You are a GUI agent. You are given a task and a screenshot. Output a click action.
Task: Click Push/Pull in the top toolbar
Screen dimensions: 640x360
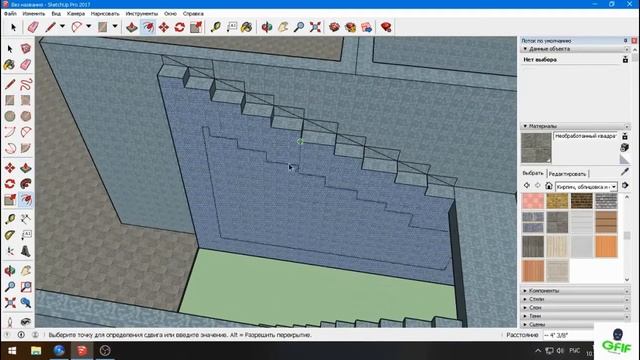click(131, 27)
